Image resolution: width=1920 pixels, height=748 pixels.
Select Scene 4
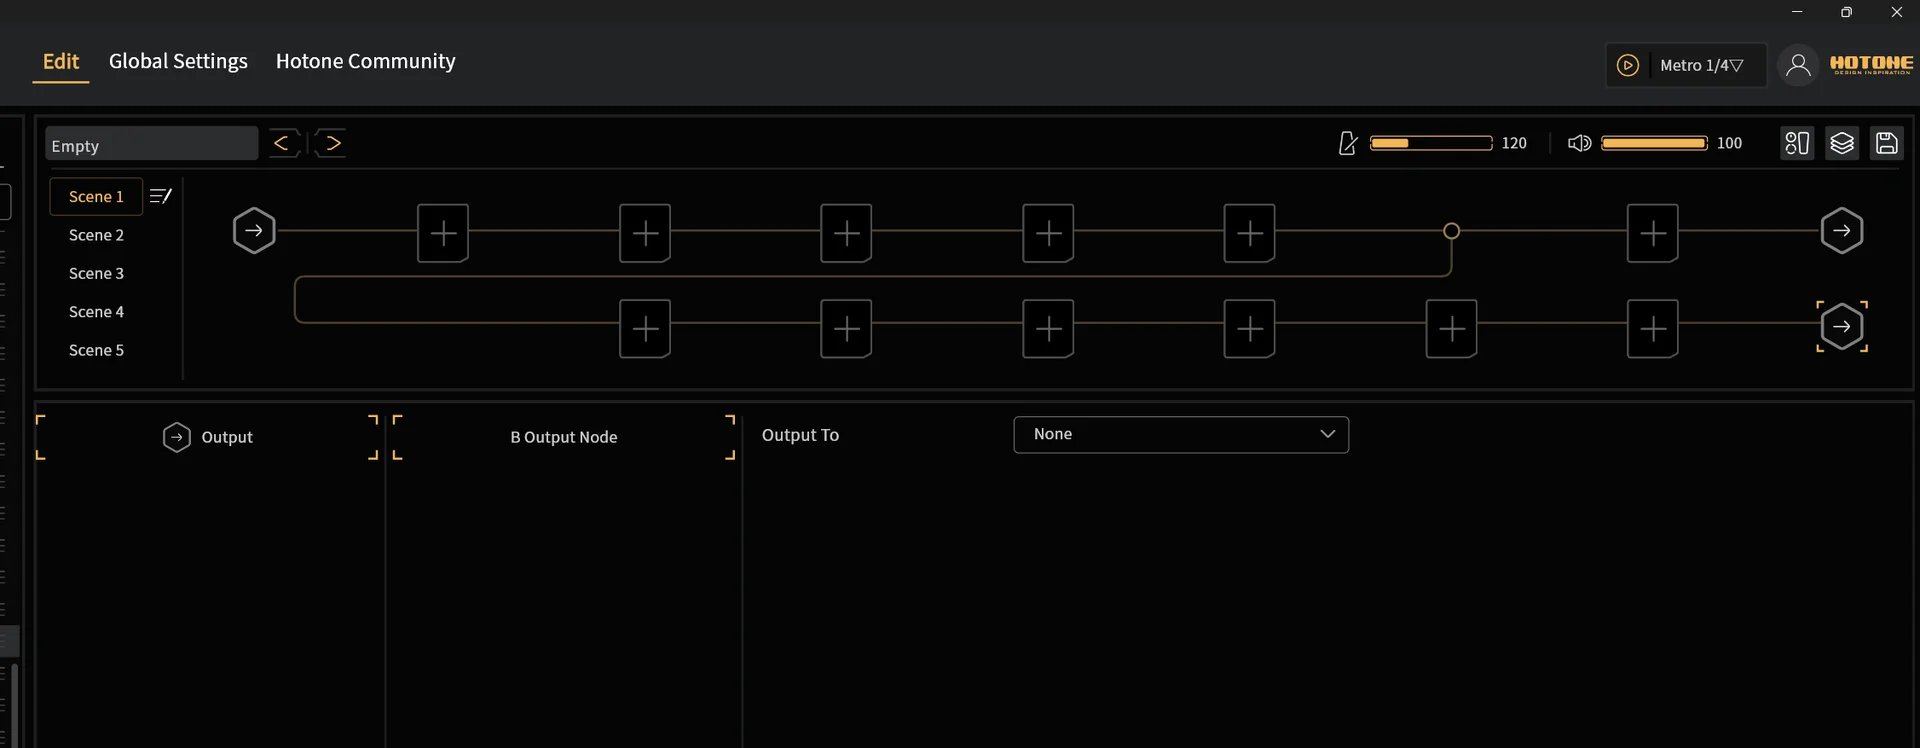[96, 312]
